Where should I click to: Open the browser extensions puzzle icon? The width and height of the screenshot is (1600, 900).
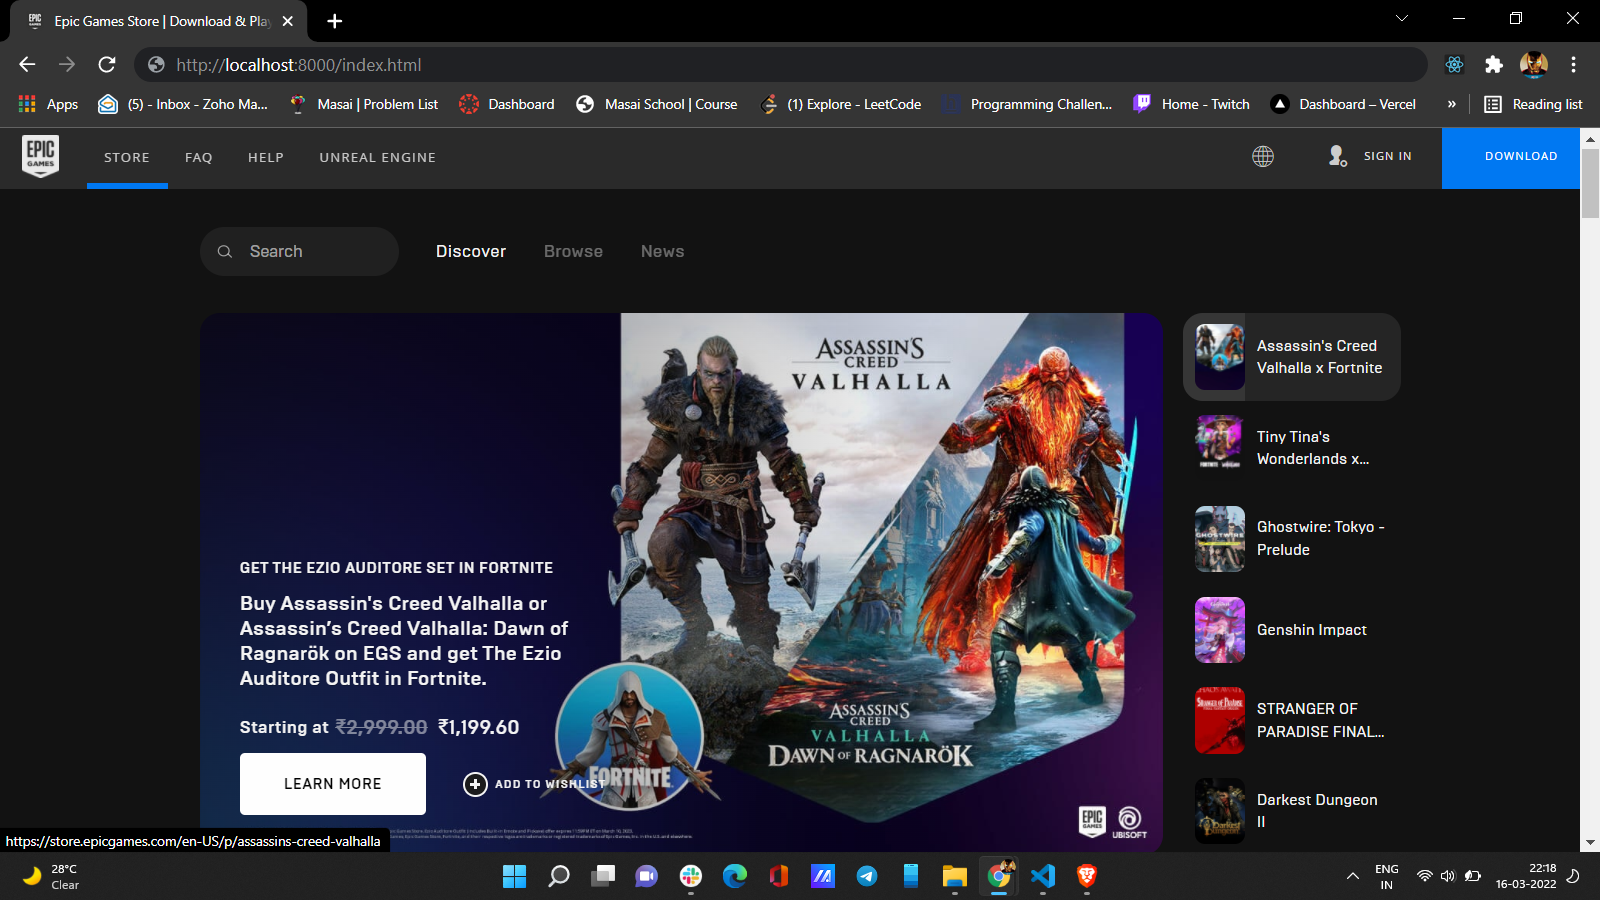click(x=1494, y=65)
